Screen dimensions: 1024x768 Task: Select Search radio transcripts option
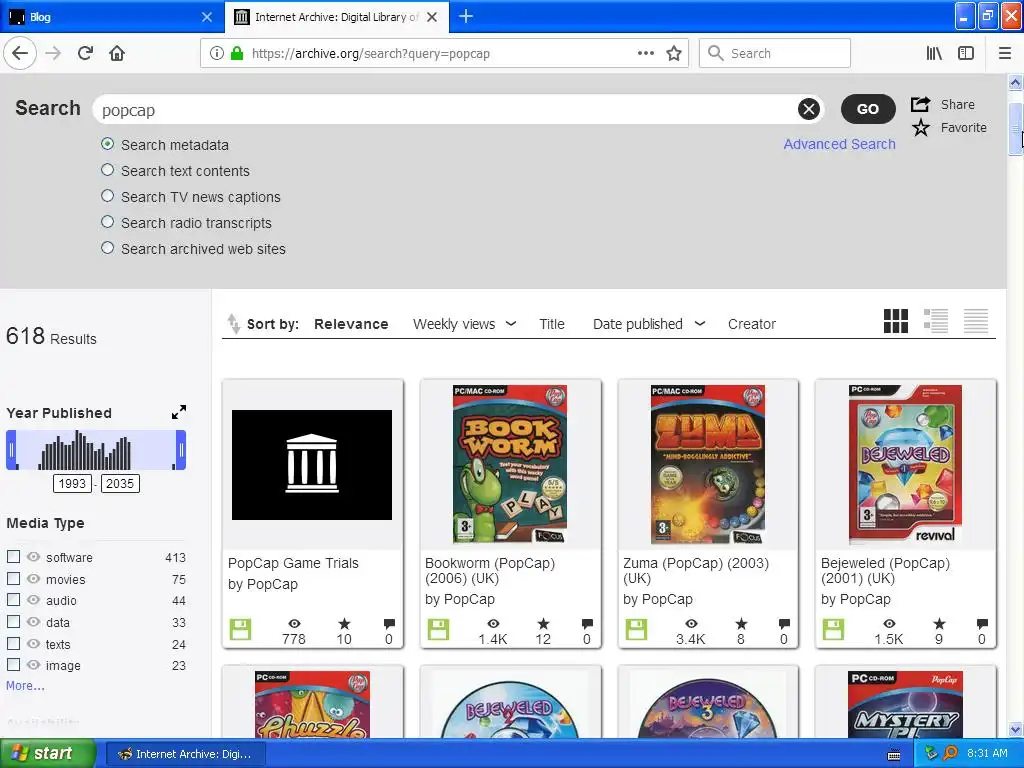[x=108, y=222]
